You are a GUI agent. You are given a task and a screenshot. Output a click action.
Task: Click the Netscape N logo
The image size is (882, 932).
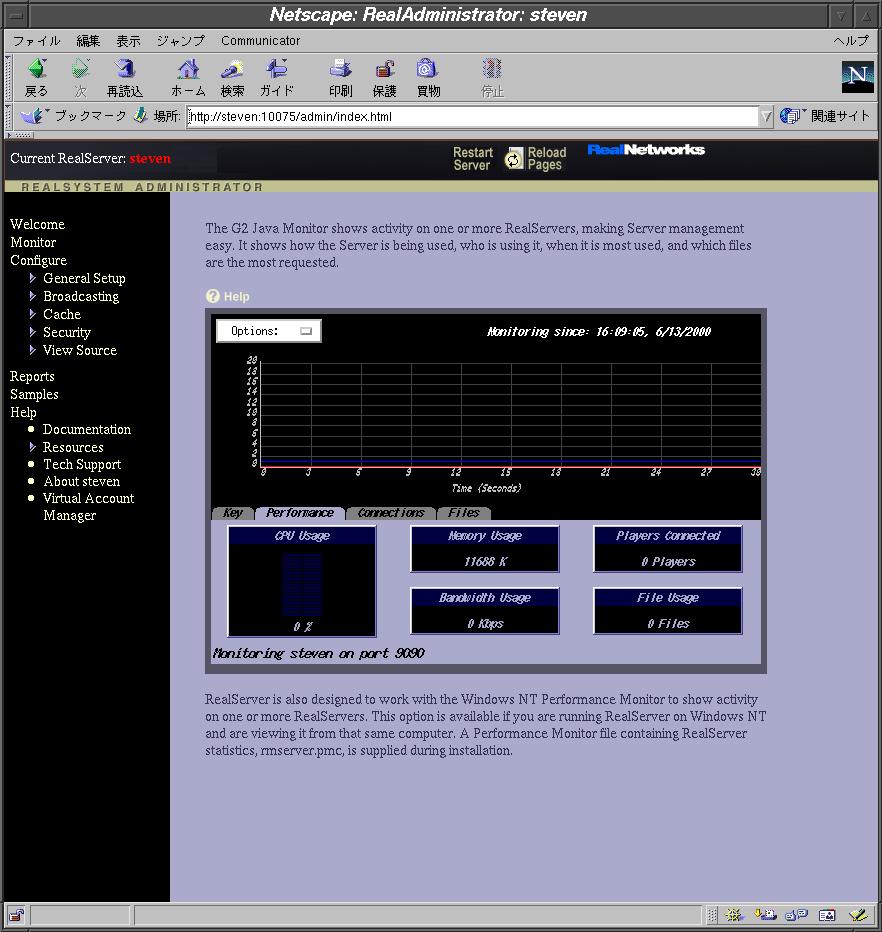pos(857,77)
